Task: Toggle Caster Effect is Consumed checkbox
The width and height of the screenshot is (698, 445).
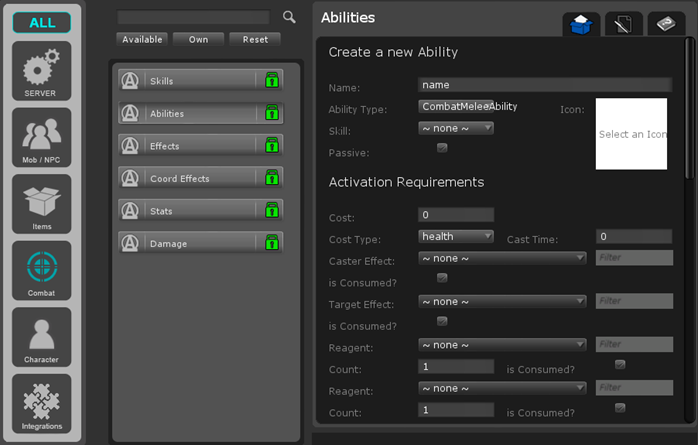Action: [442, 278]
